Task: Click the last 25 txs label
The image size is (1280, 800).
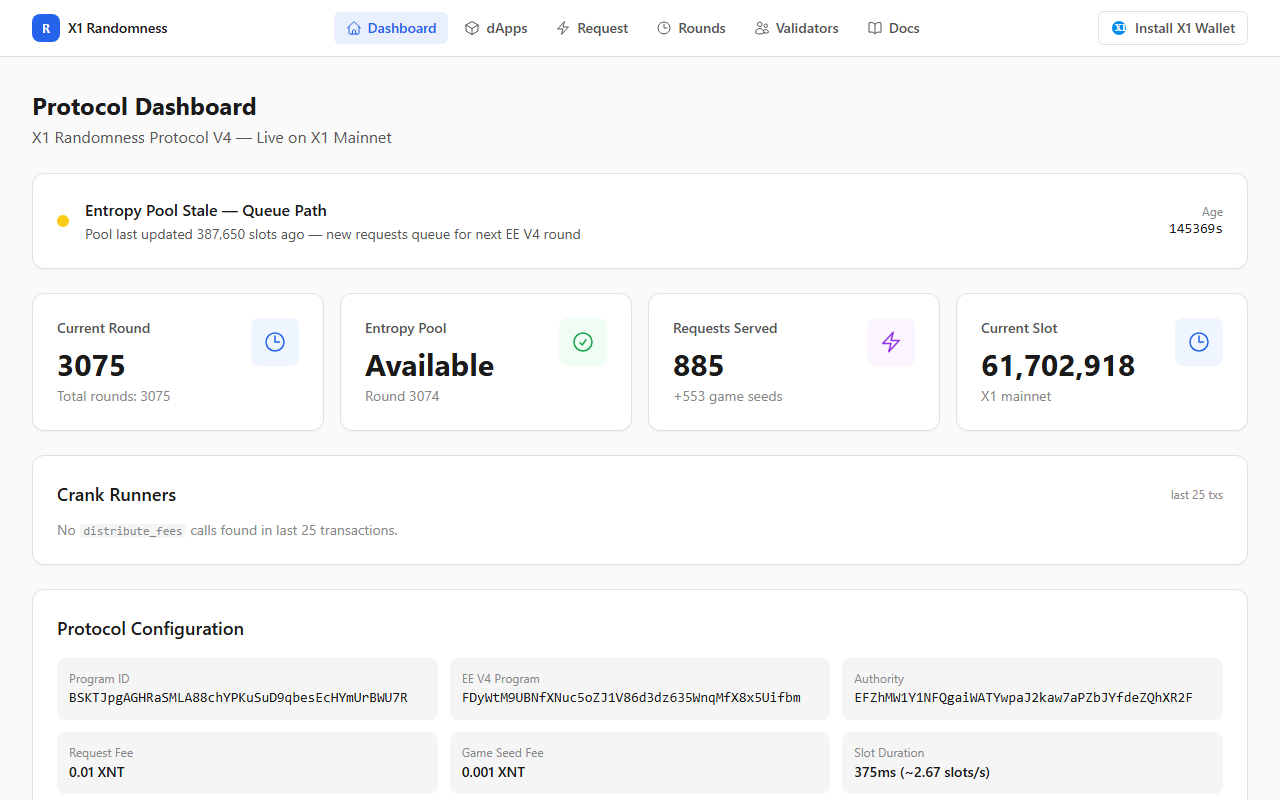Action: coord(1197,495)
